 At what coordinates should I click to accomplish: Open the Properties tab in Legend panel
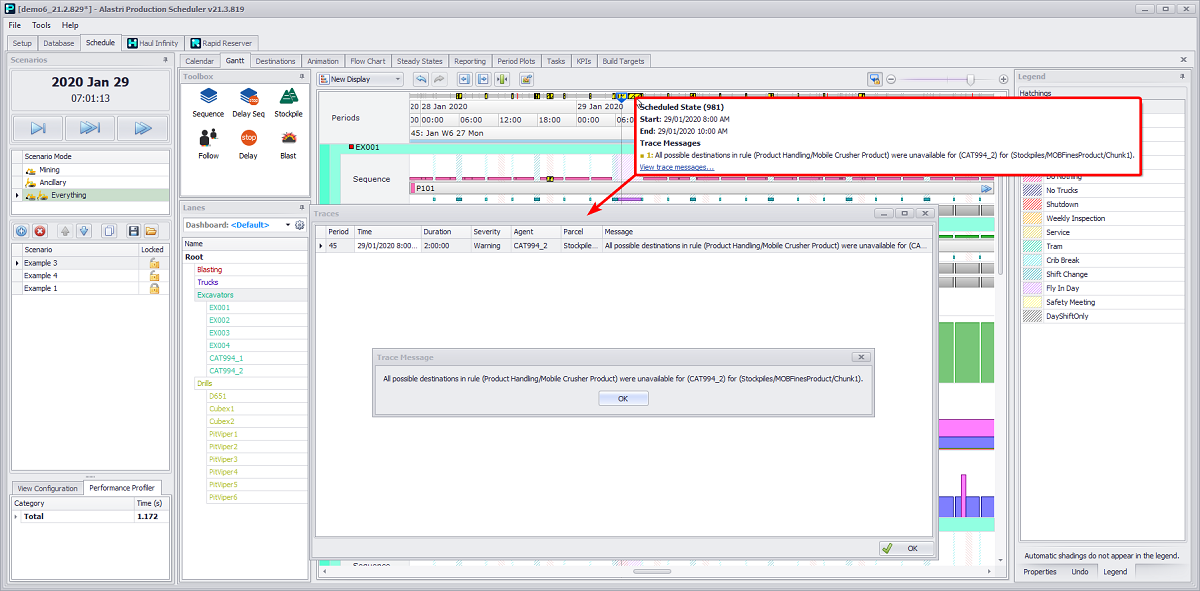(x=1040, y=571)
